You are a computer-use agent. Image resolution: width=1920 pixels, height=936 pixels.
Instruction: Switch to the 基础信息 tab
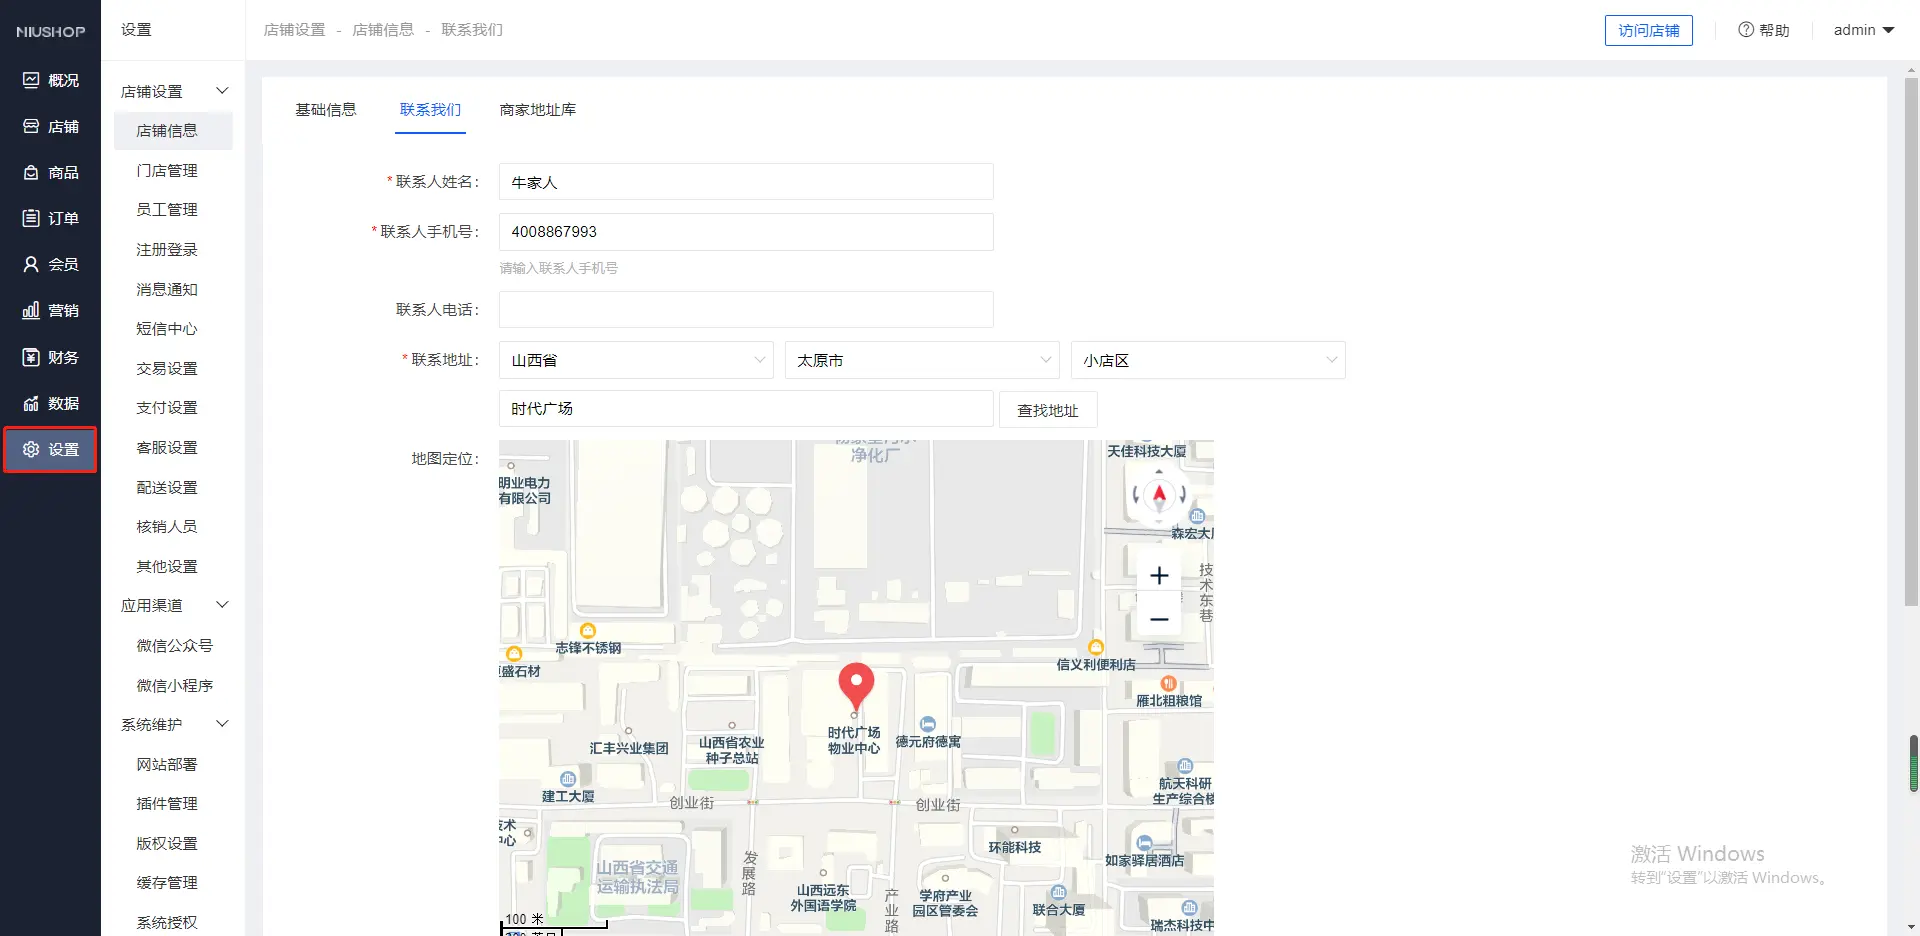click(326, 110)
